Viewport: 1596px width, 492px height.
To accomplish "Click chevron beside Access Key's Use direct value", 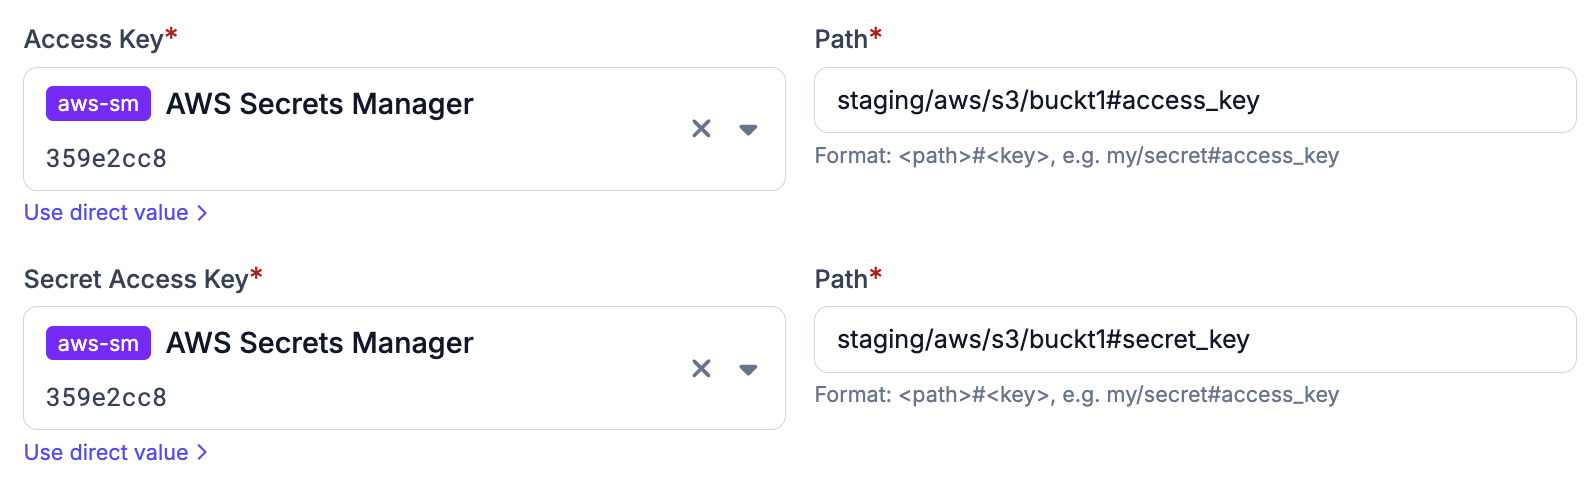I will tap(202, 213).
